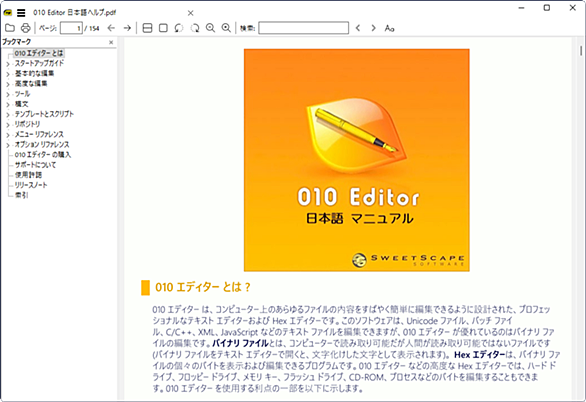The width and height of the screenshot is (586, 402).
Task: Find the next search match
Action: 373,28
